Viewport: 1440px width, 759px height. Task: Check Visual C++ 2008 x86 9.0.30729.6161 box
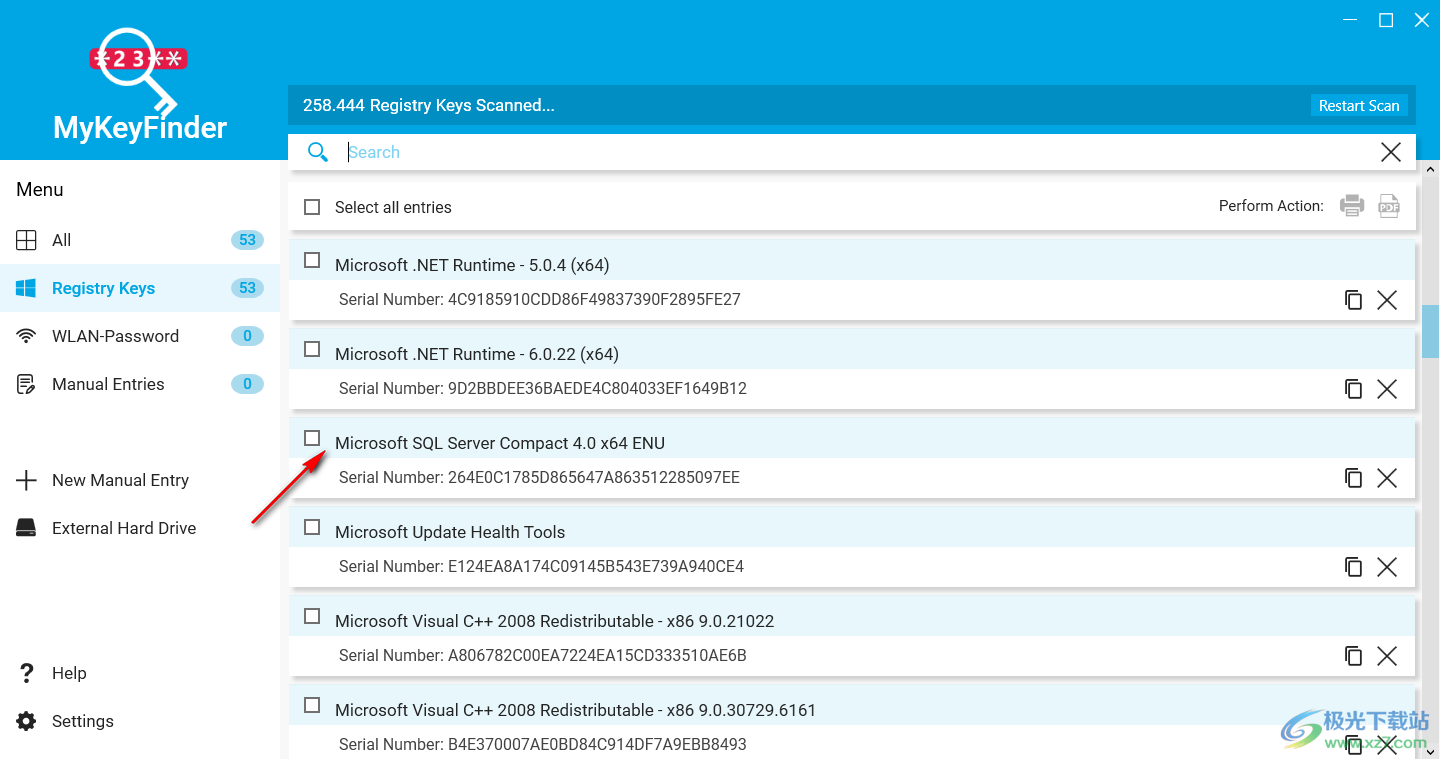coord(312,705)
